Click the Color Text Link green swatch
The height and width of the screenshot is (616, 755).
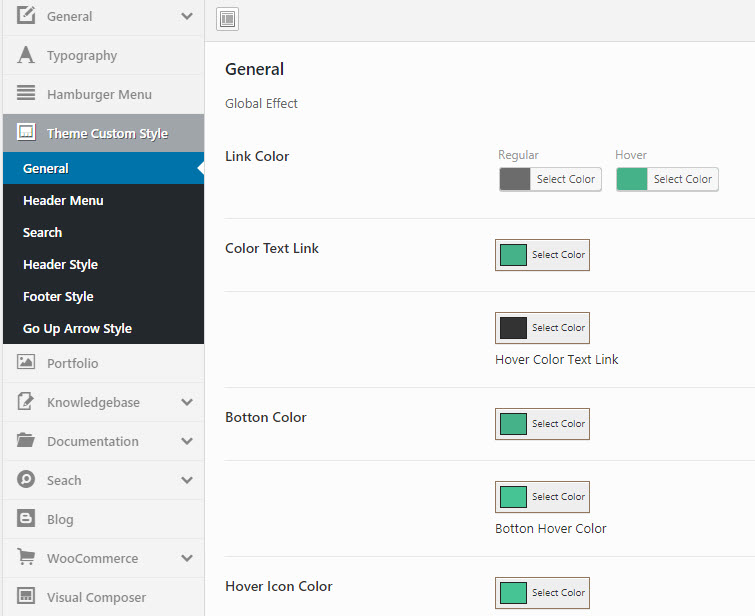pos(513,255)
